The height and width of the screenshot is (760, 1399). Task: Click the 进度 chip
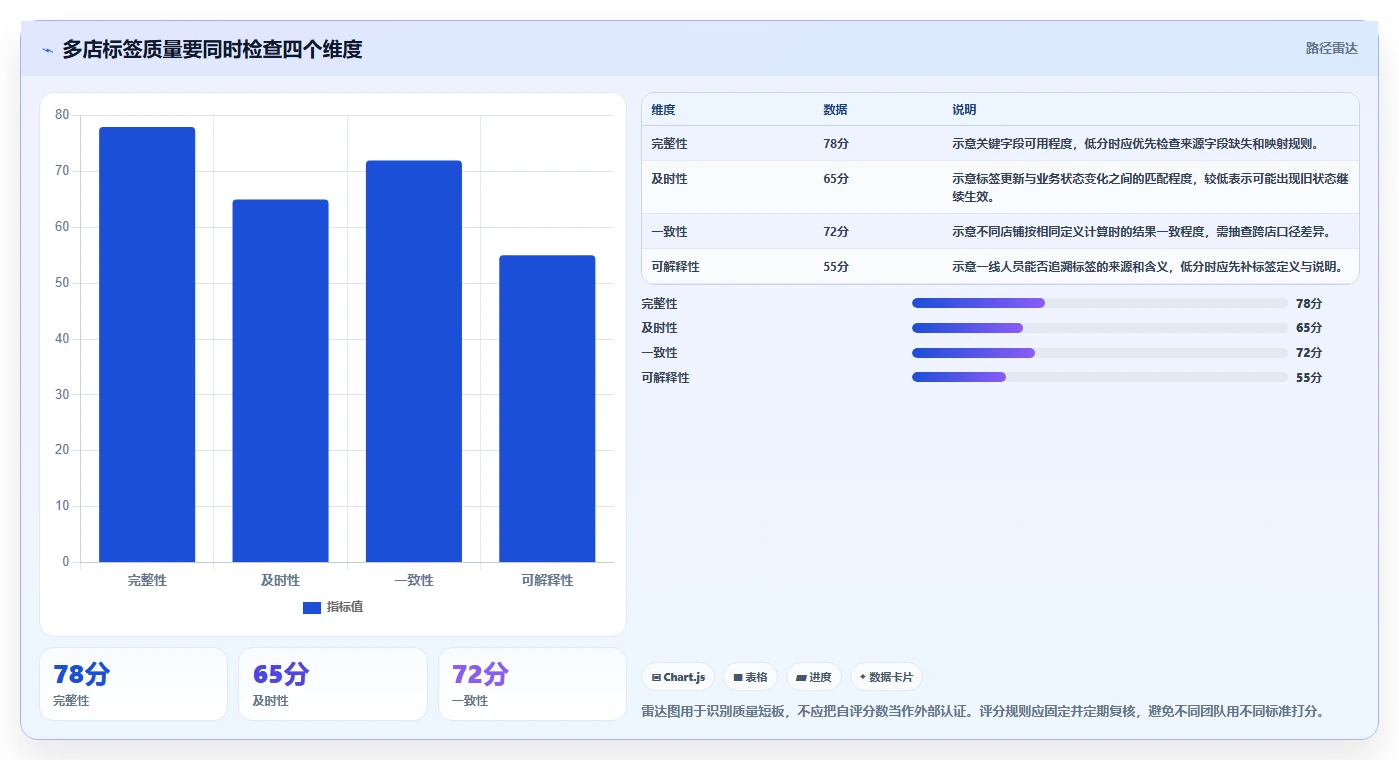click(x=814, y=677)
